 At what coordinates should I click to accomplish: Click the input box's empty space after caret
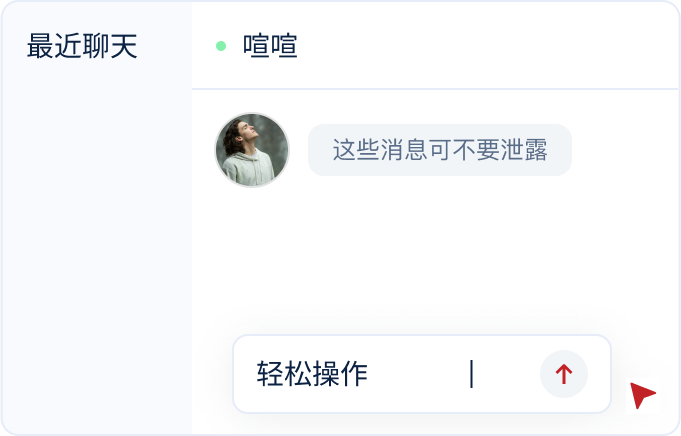(x=506, y=374)
